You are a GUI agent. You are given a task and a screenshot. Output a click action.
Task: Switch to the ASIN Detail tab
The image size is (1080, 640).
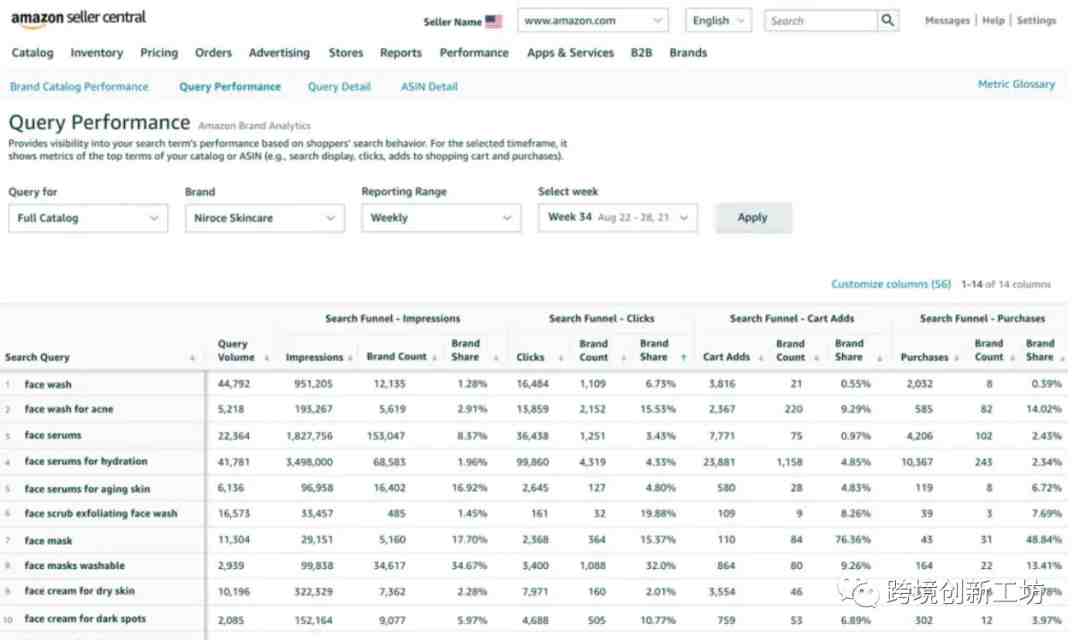point(429,87)
